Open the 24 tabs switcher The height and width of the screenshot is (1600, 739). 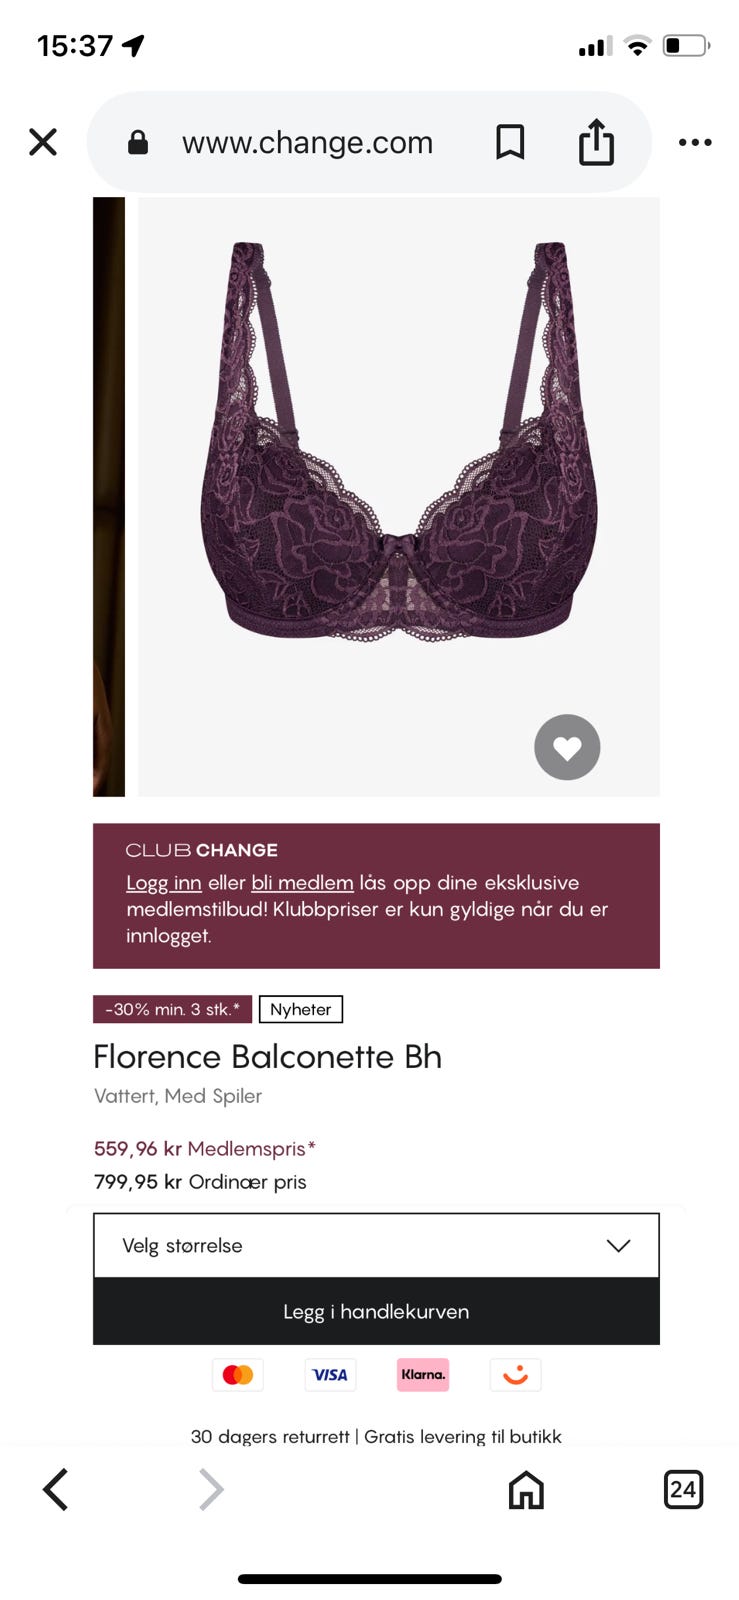pyautogui.click(x=683, y=1489)
